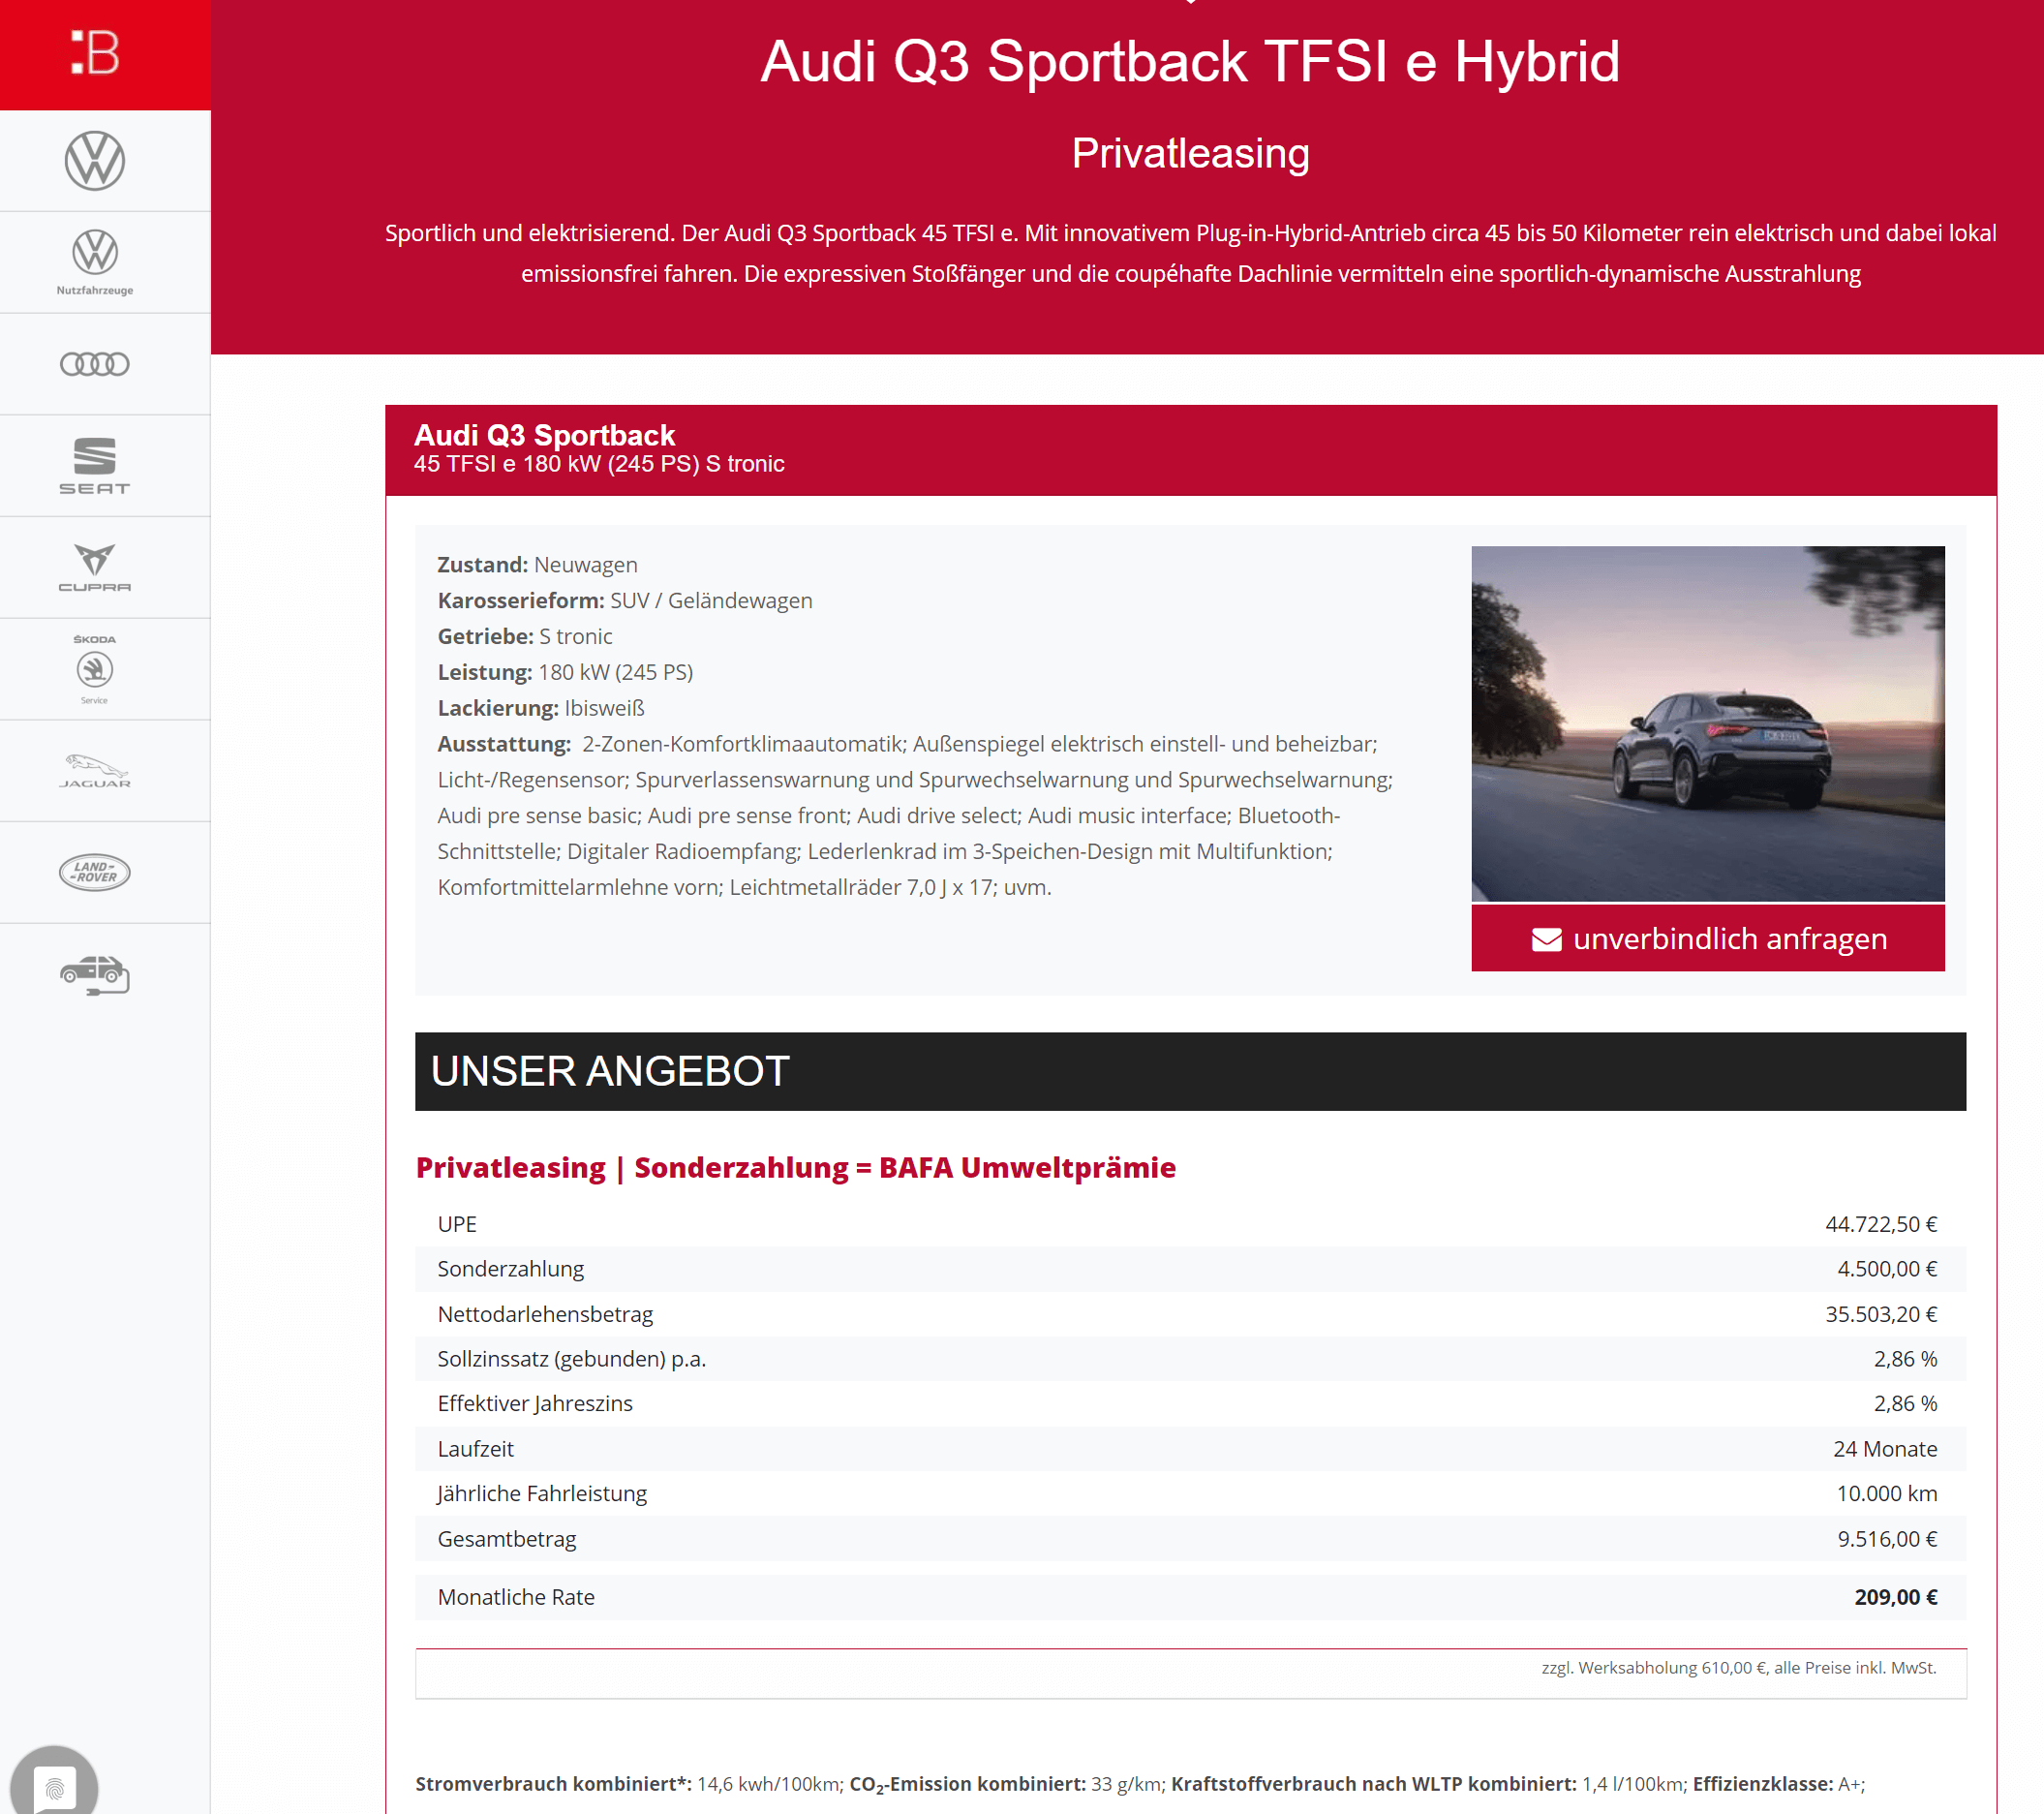Open the CUPRA brand icon

point(95,567)
